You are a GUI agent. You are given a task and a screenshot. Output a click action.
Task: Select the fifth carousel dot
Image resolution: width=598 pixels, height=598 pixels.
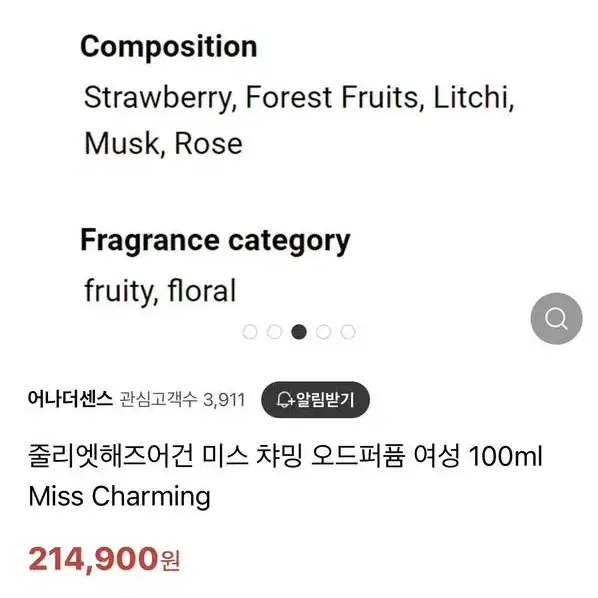click(x=348, y=332)
